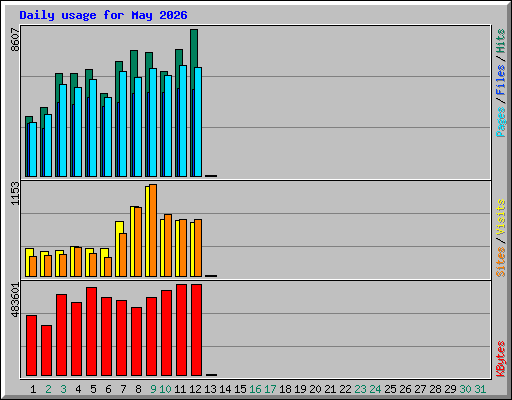Click the red KBytes bar for day 2
The image size is (512, 400).
pos(46,350)
